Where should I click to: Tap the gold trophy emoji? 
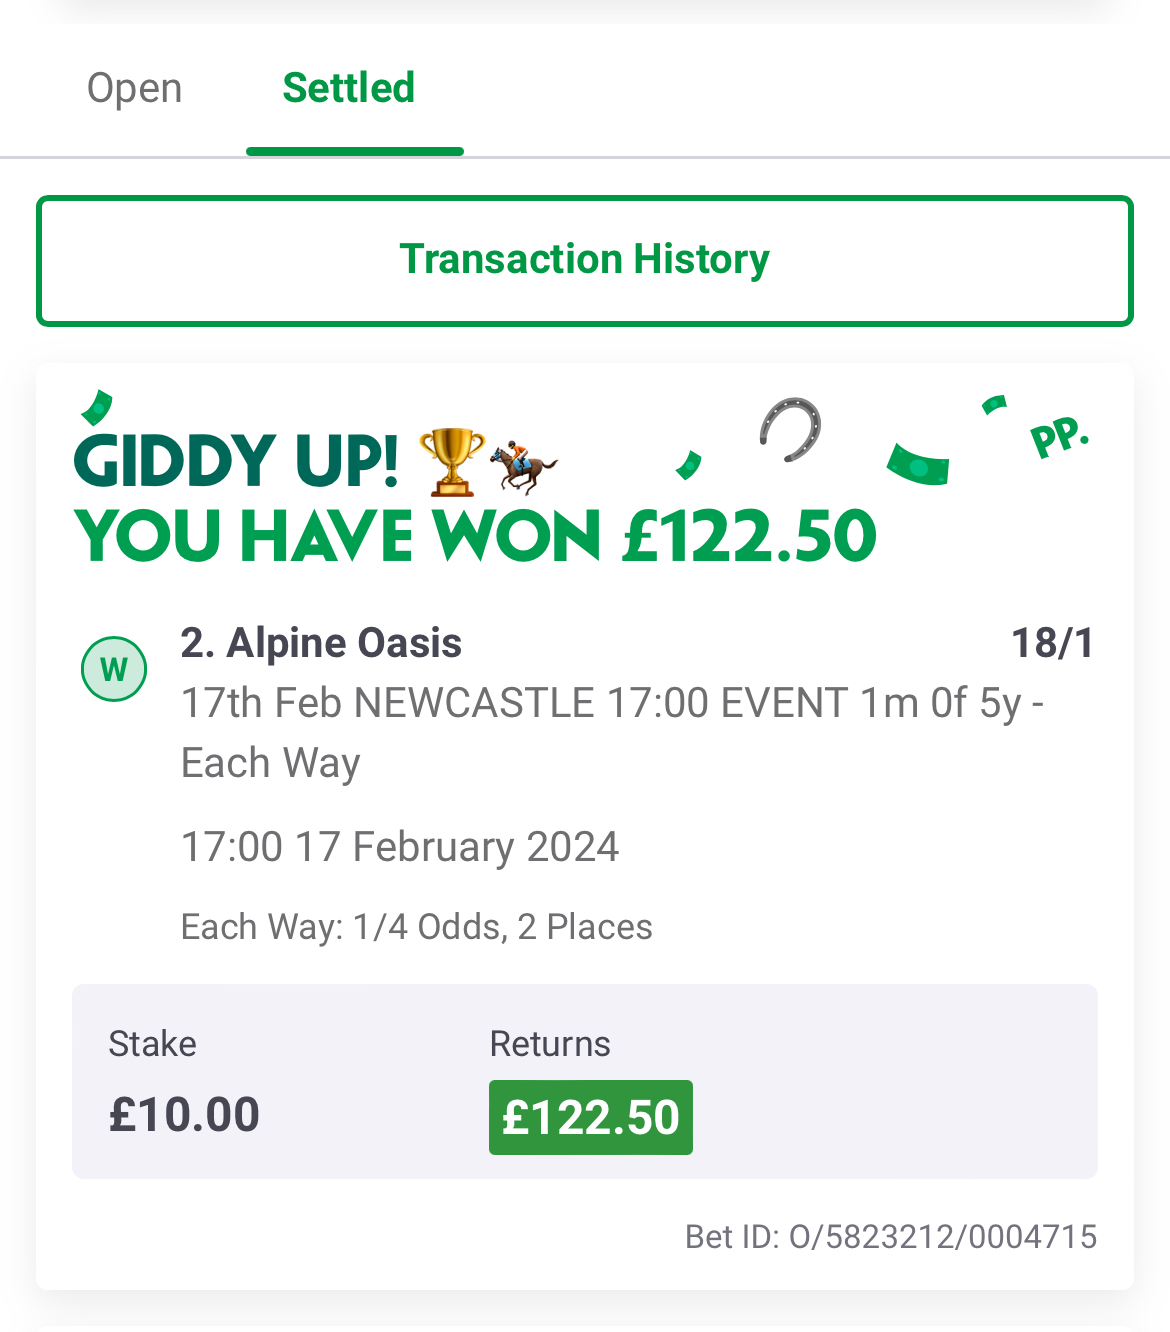click(x=452, y=462)
